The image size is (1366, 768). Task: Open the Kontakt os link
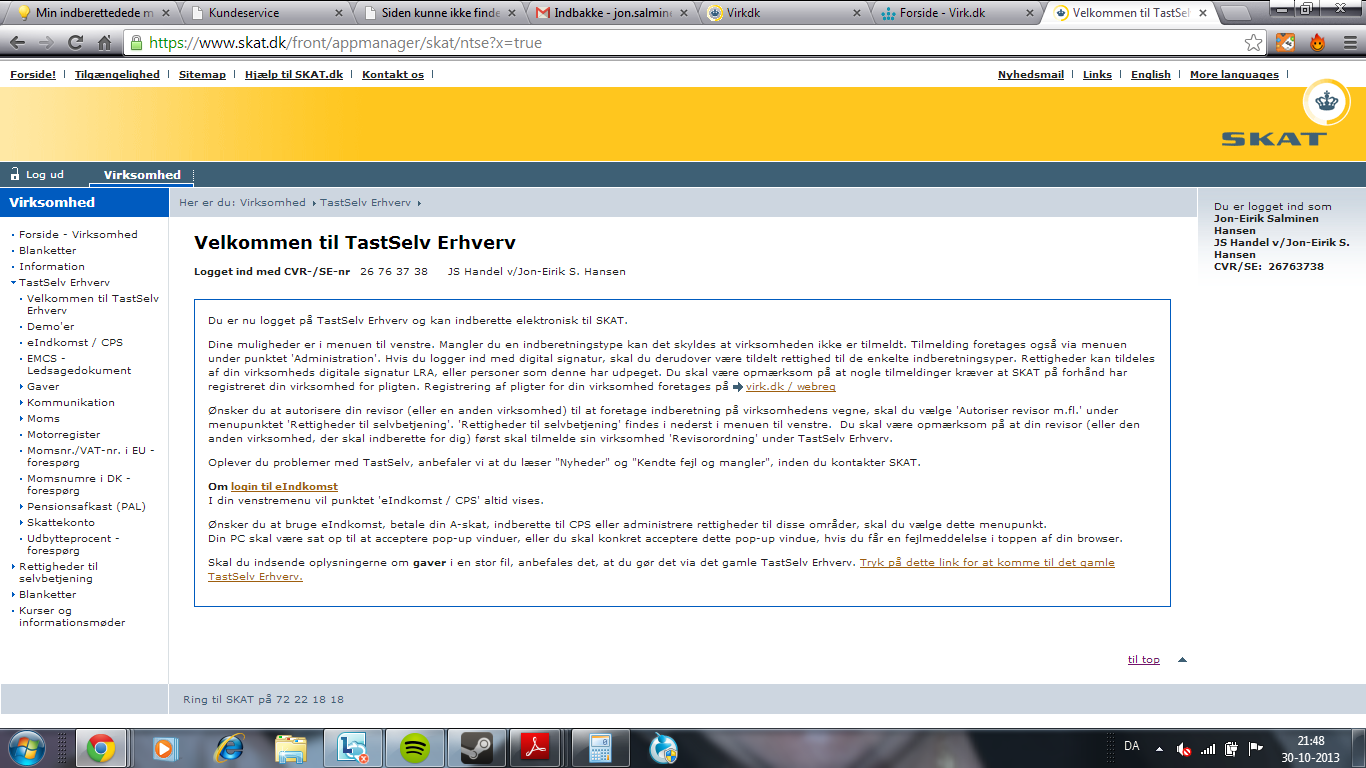pos(393,75)
